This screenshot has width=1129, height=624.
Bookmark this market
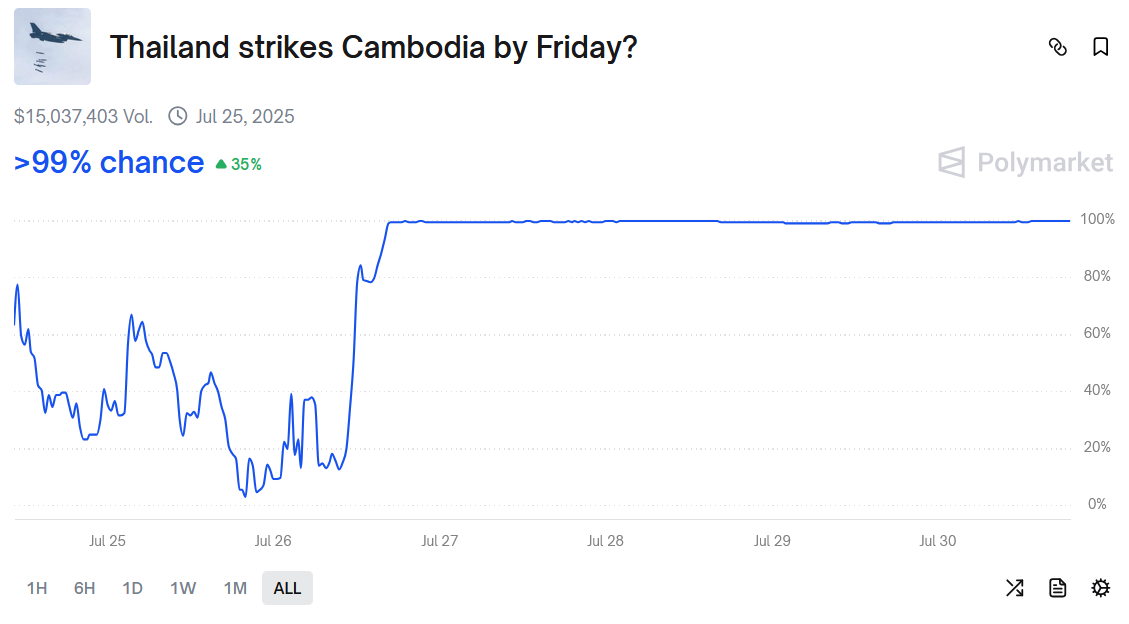[x=1101, y=47]
